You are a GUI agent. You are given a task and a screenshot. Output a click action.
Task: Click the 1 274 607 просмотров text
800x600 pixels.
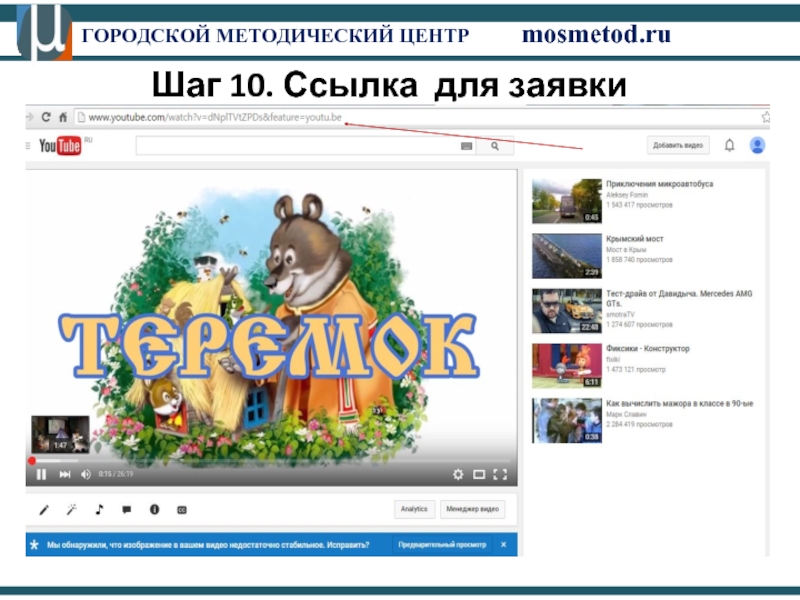tap(639, 324)
